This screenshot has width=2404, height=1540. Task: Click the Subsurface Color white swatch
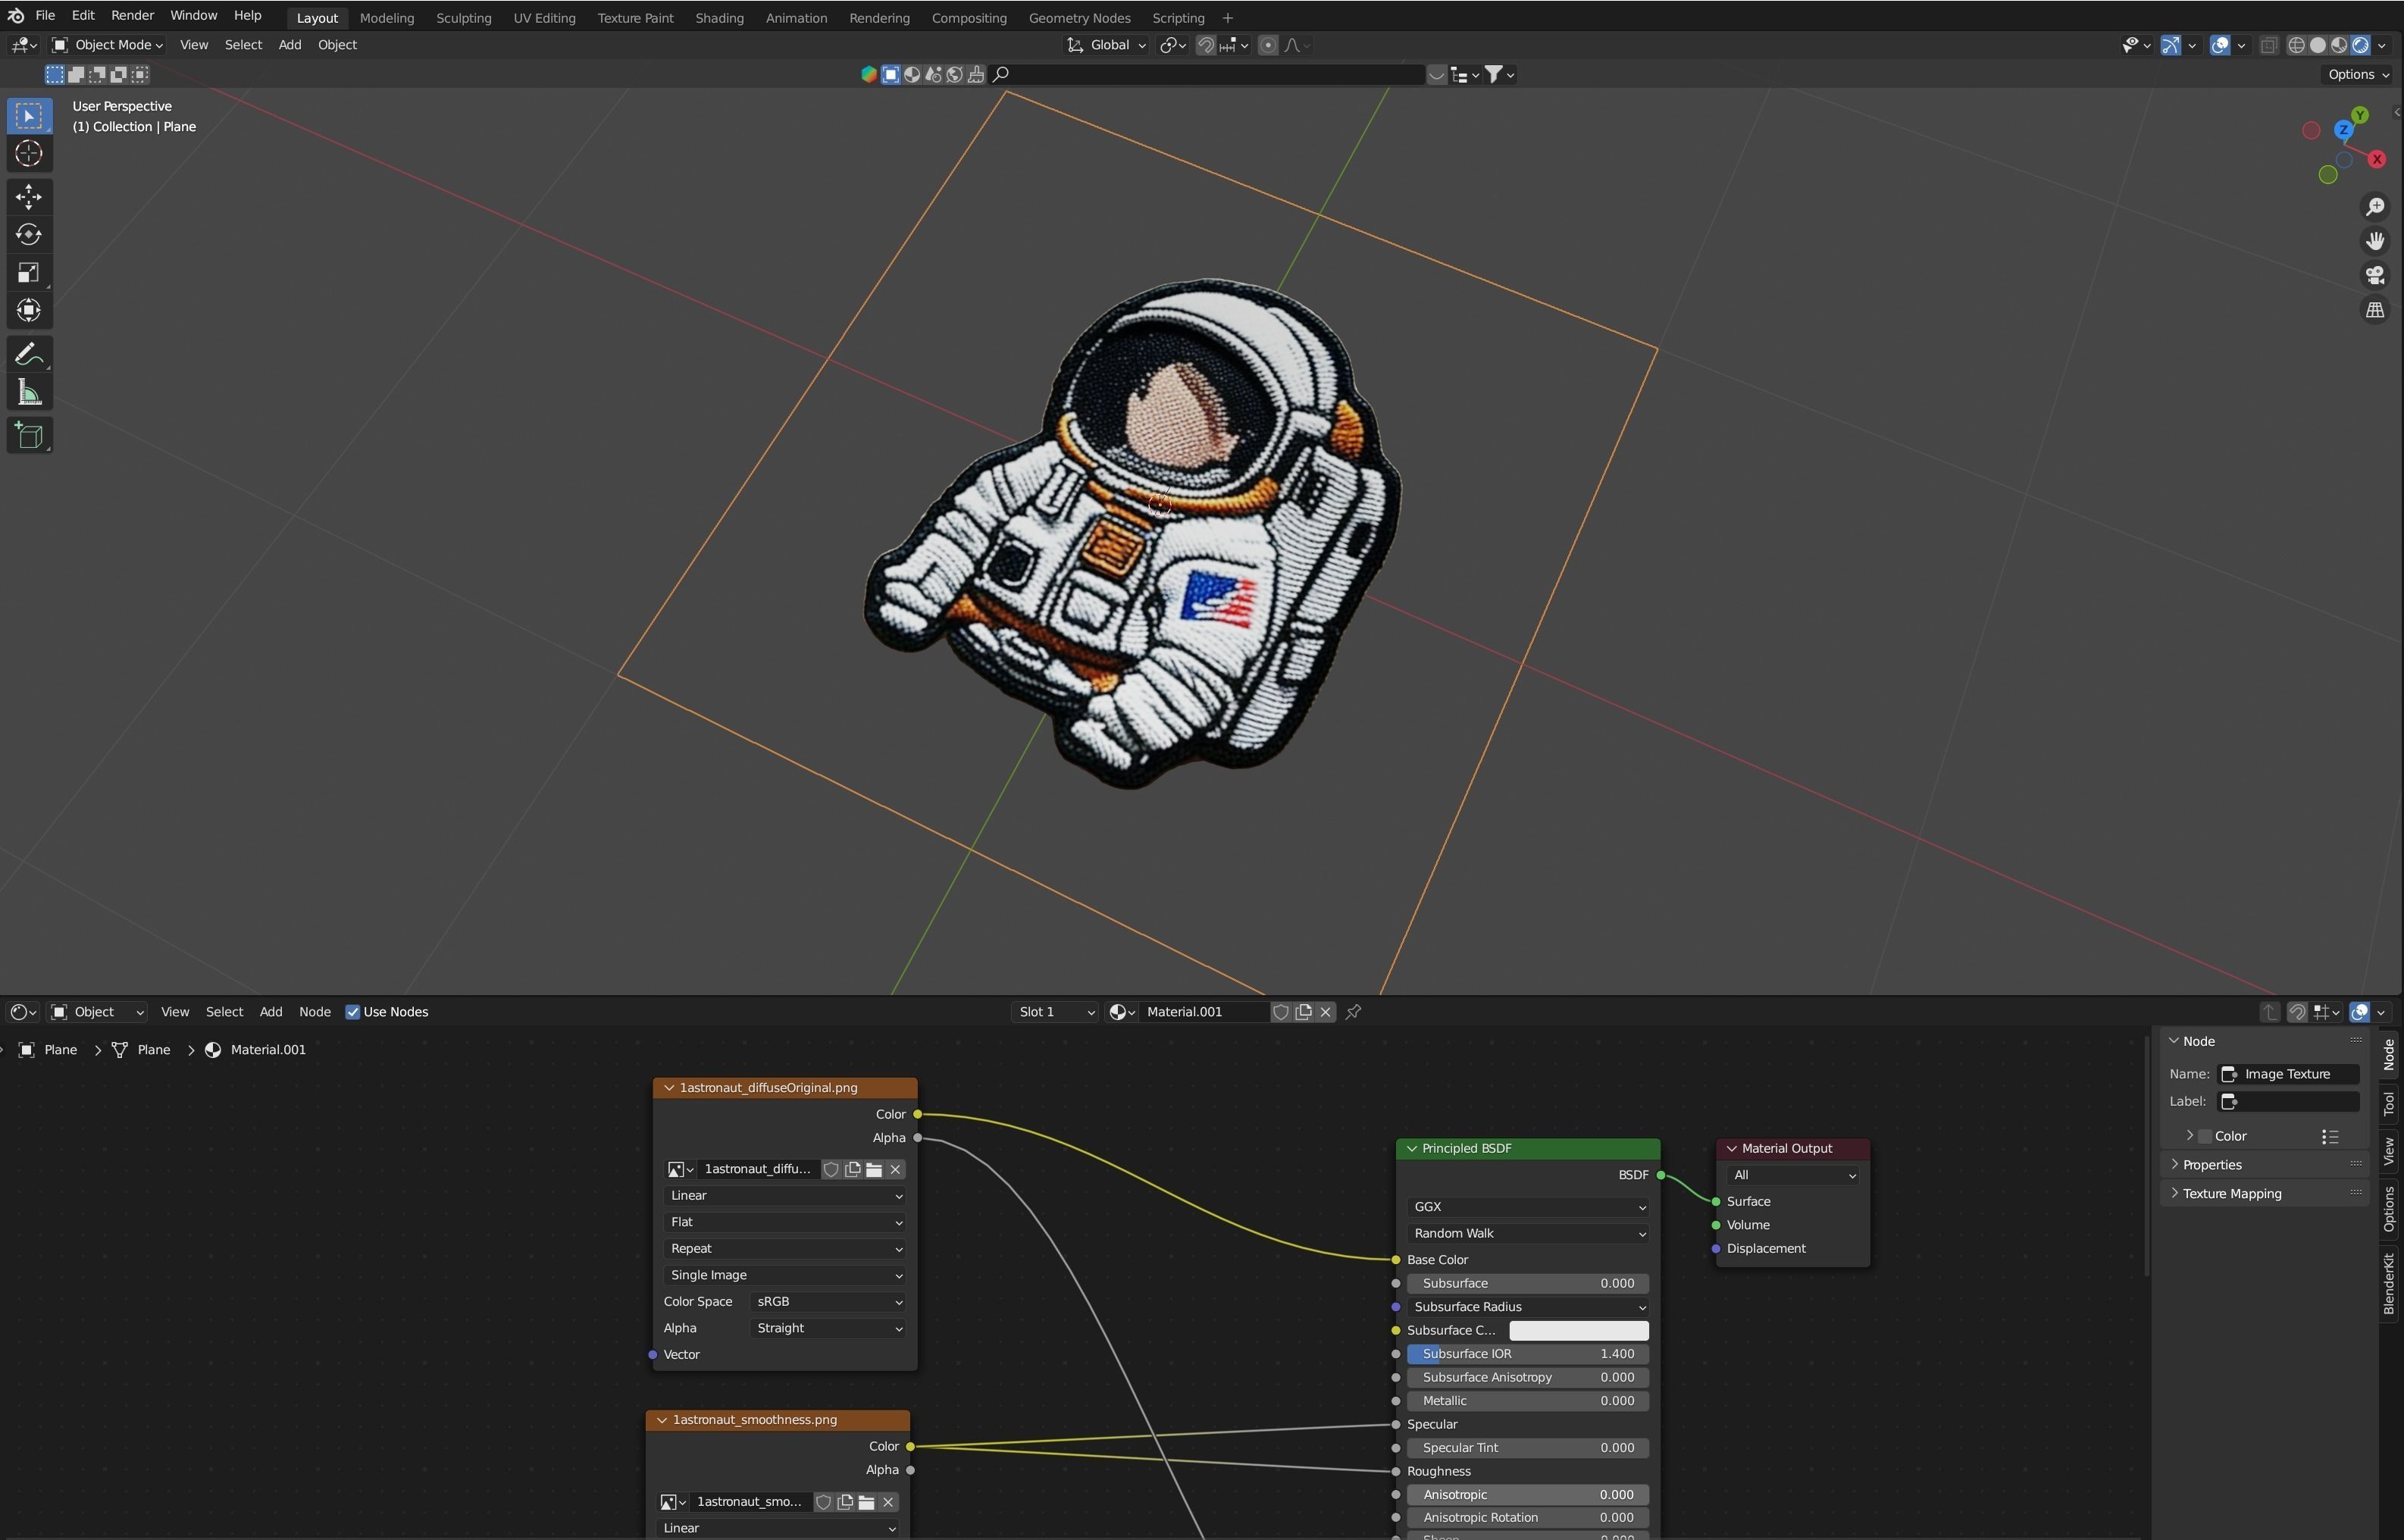[1578, 1330]
